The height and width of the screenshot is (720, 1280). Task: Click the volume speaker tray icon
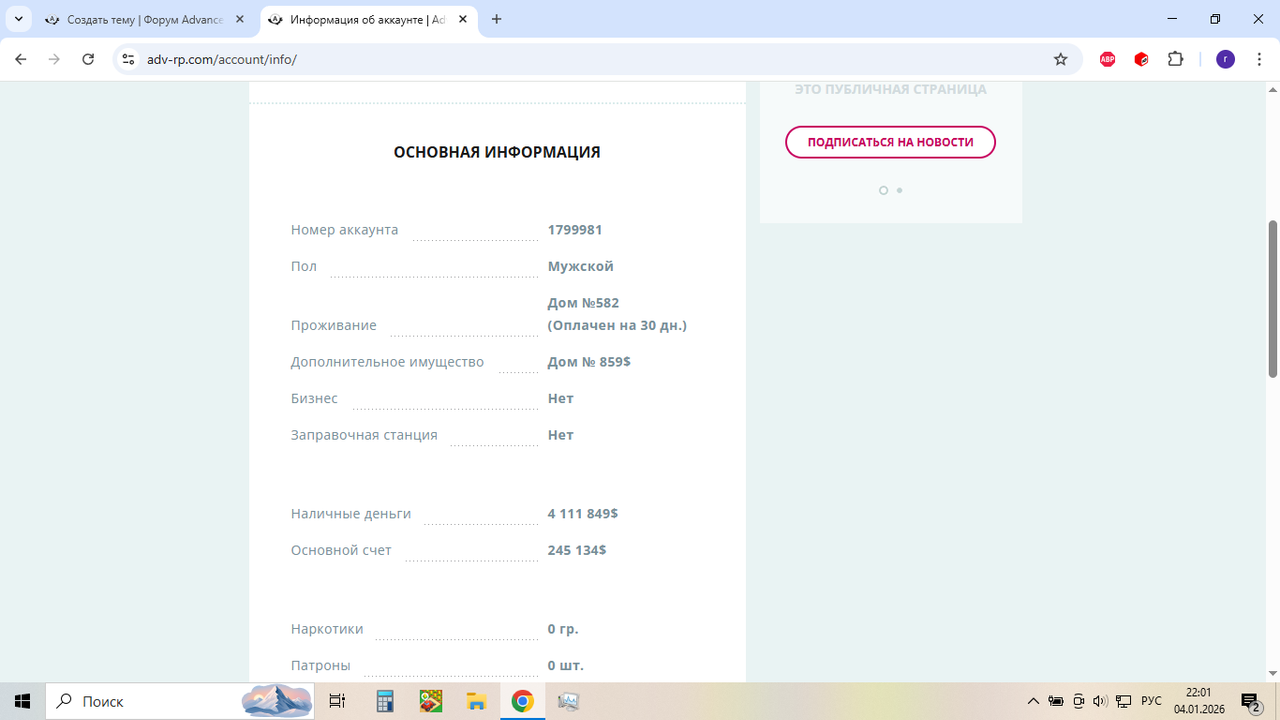[x=1101, y=701]
